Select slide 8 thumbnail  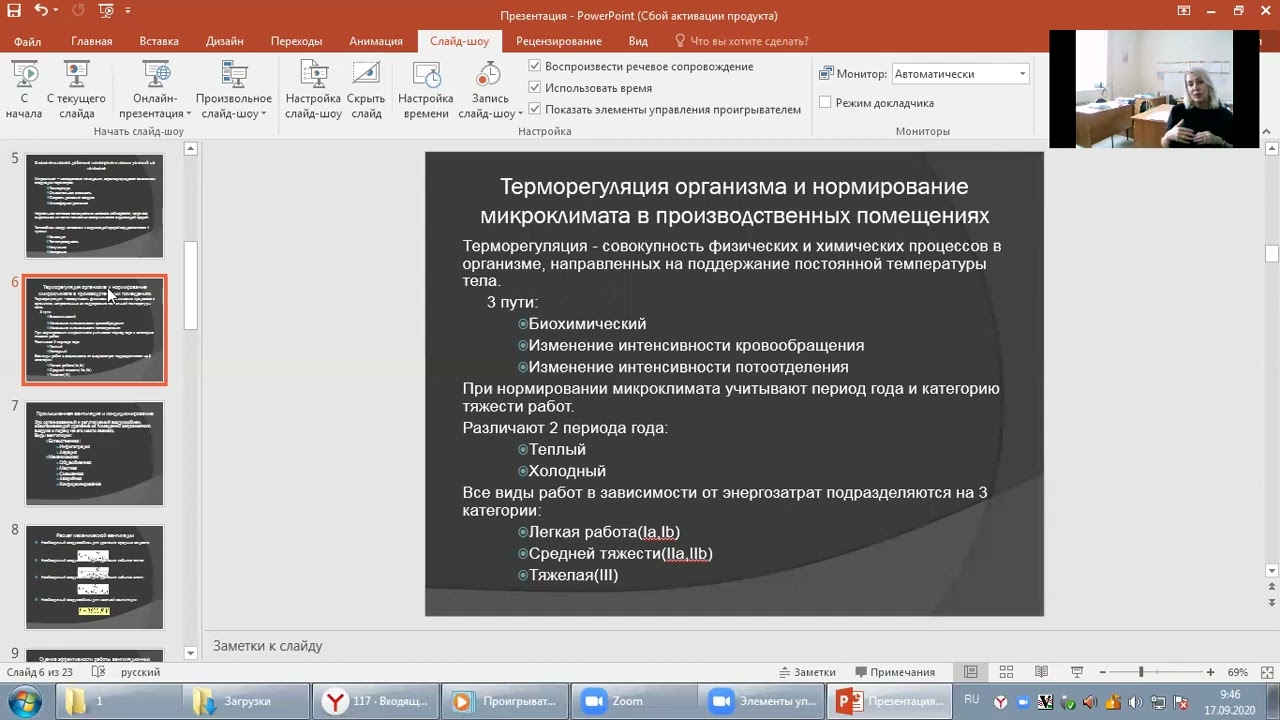[94, 577]
